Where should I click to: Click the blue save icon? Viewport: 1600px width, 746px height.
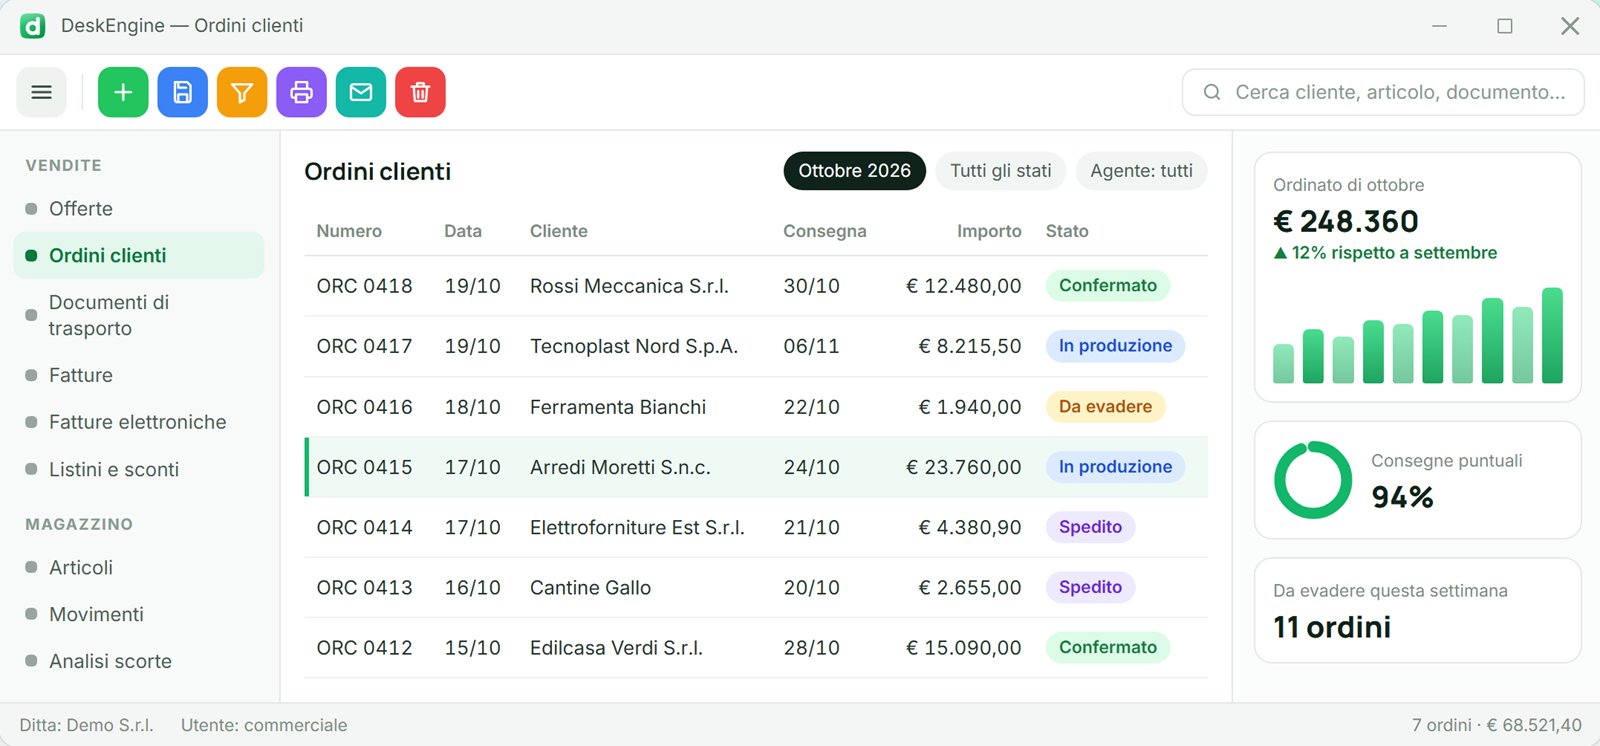click(182, 92)
